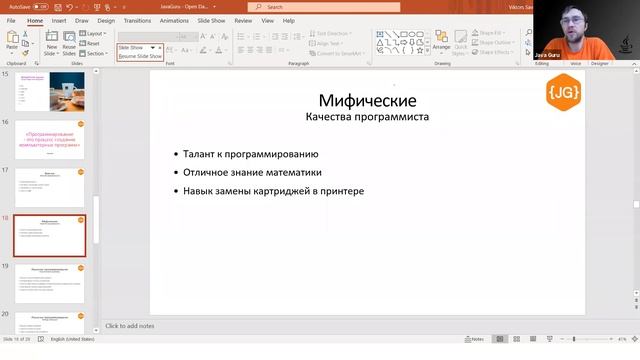Viewport: 640px width, 360px height.
Task: Open the View tab
Action: pyautogui.click(x=267, y=20)
